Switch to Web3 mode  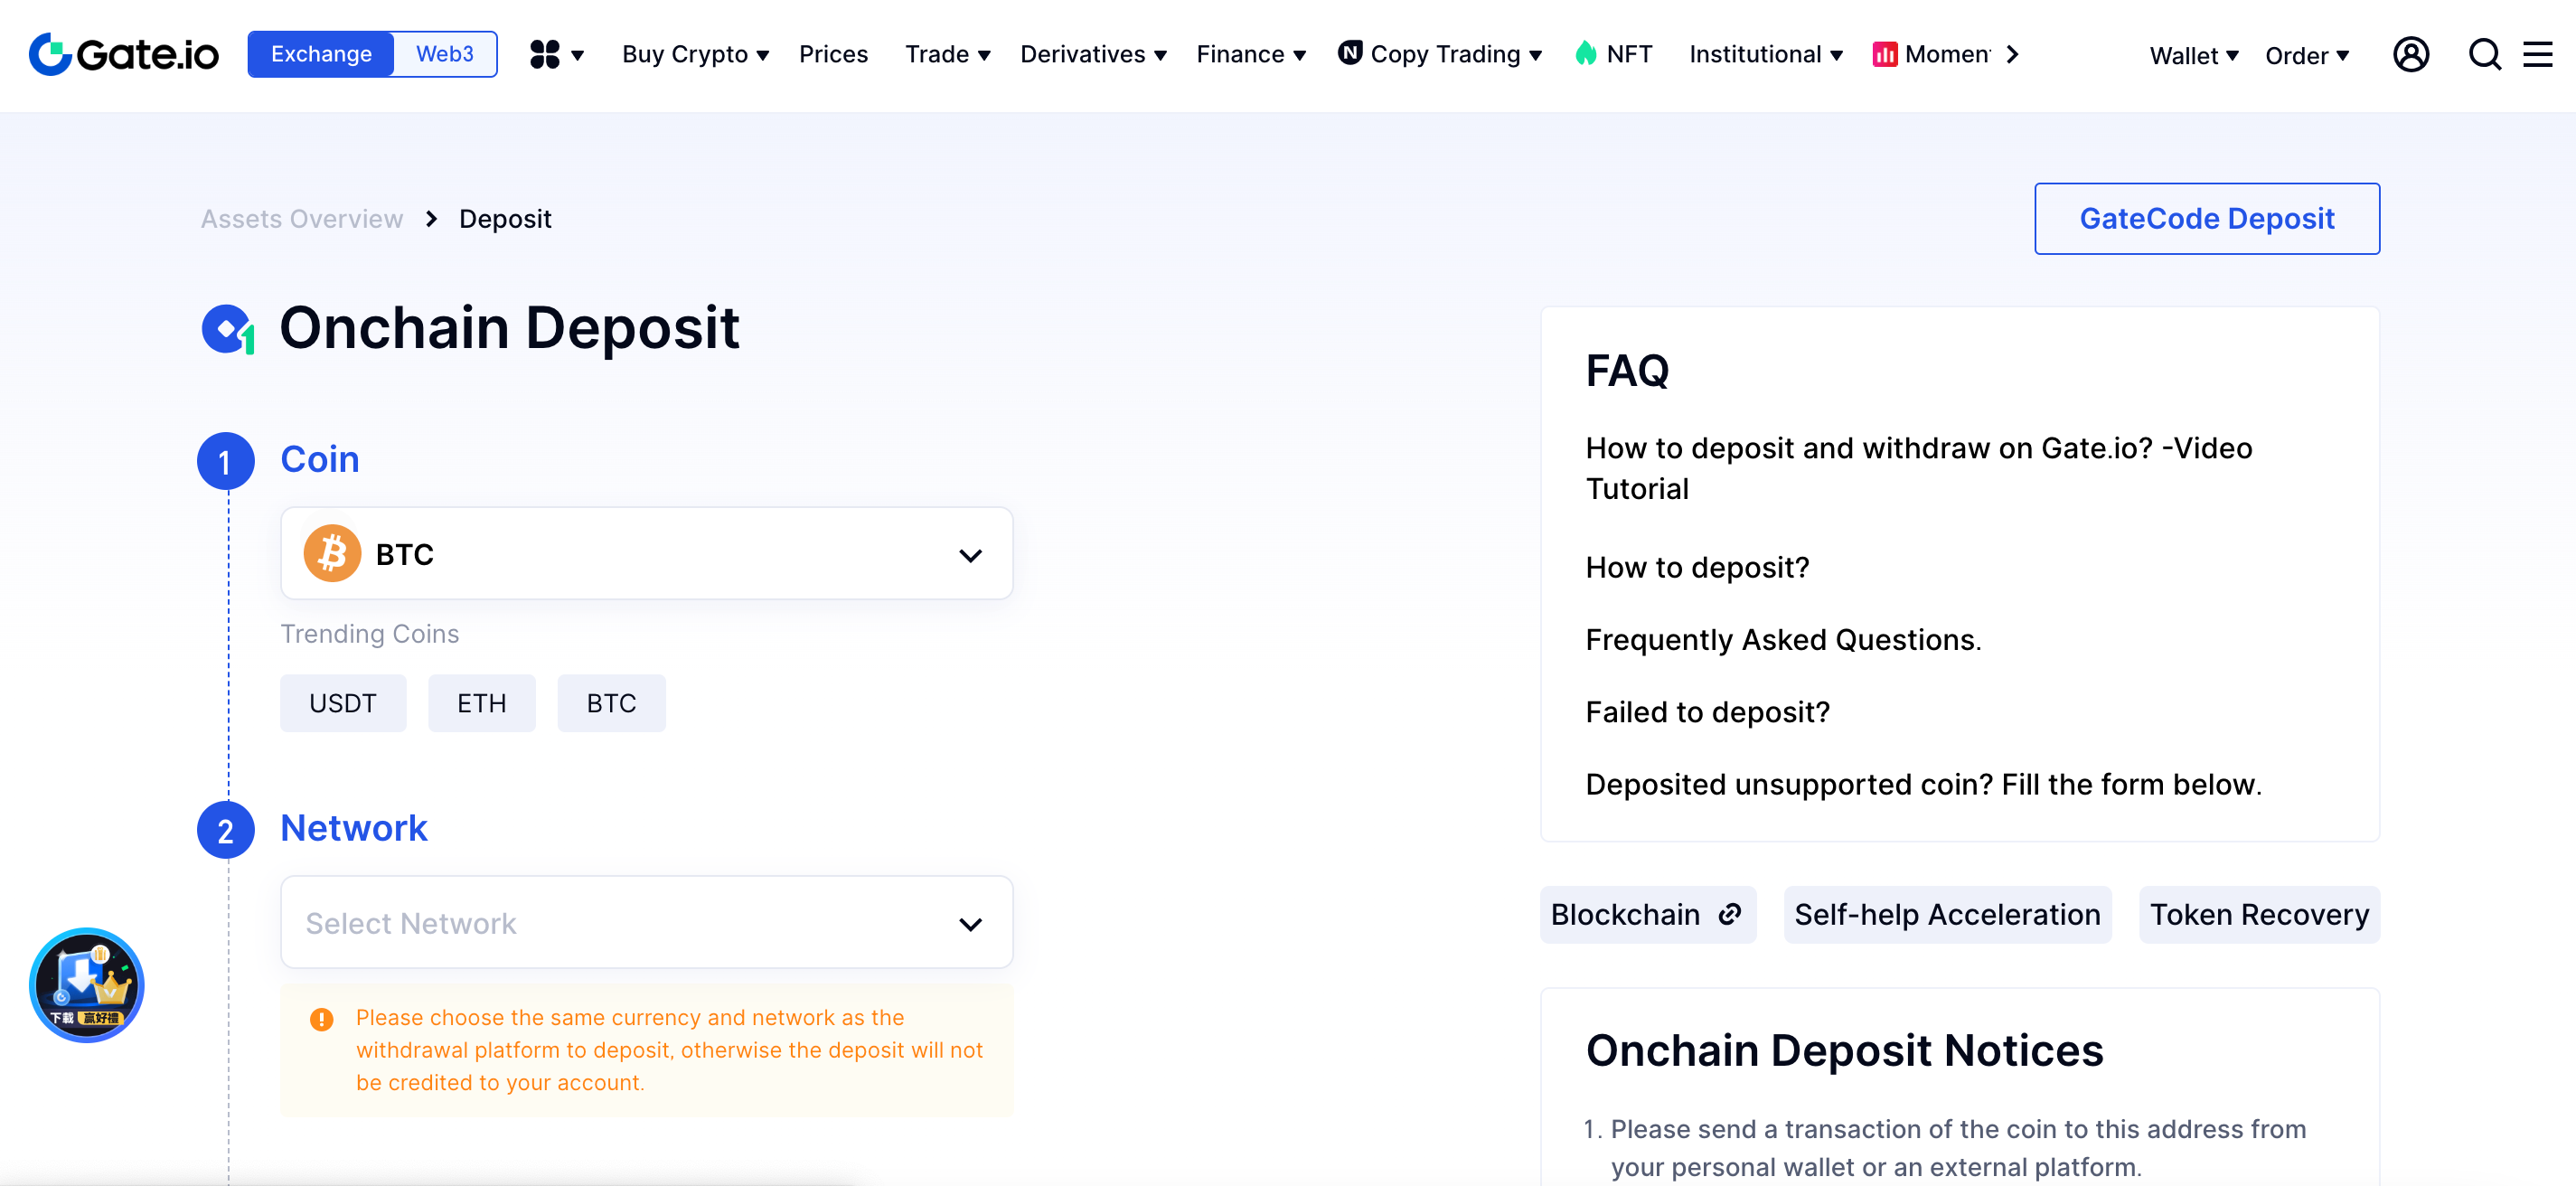(x=445, y=54)
